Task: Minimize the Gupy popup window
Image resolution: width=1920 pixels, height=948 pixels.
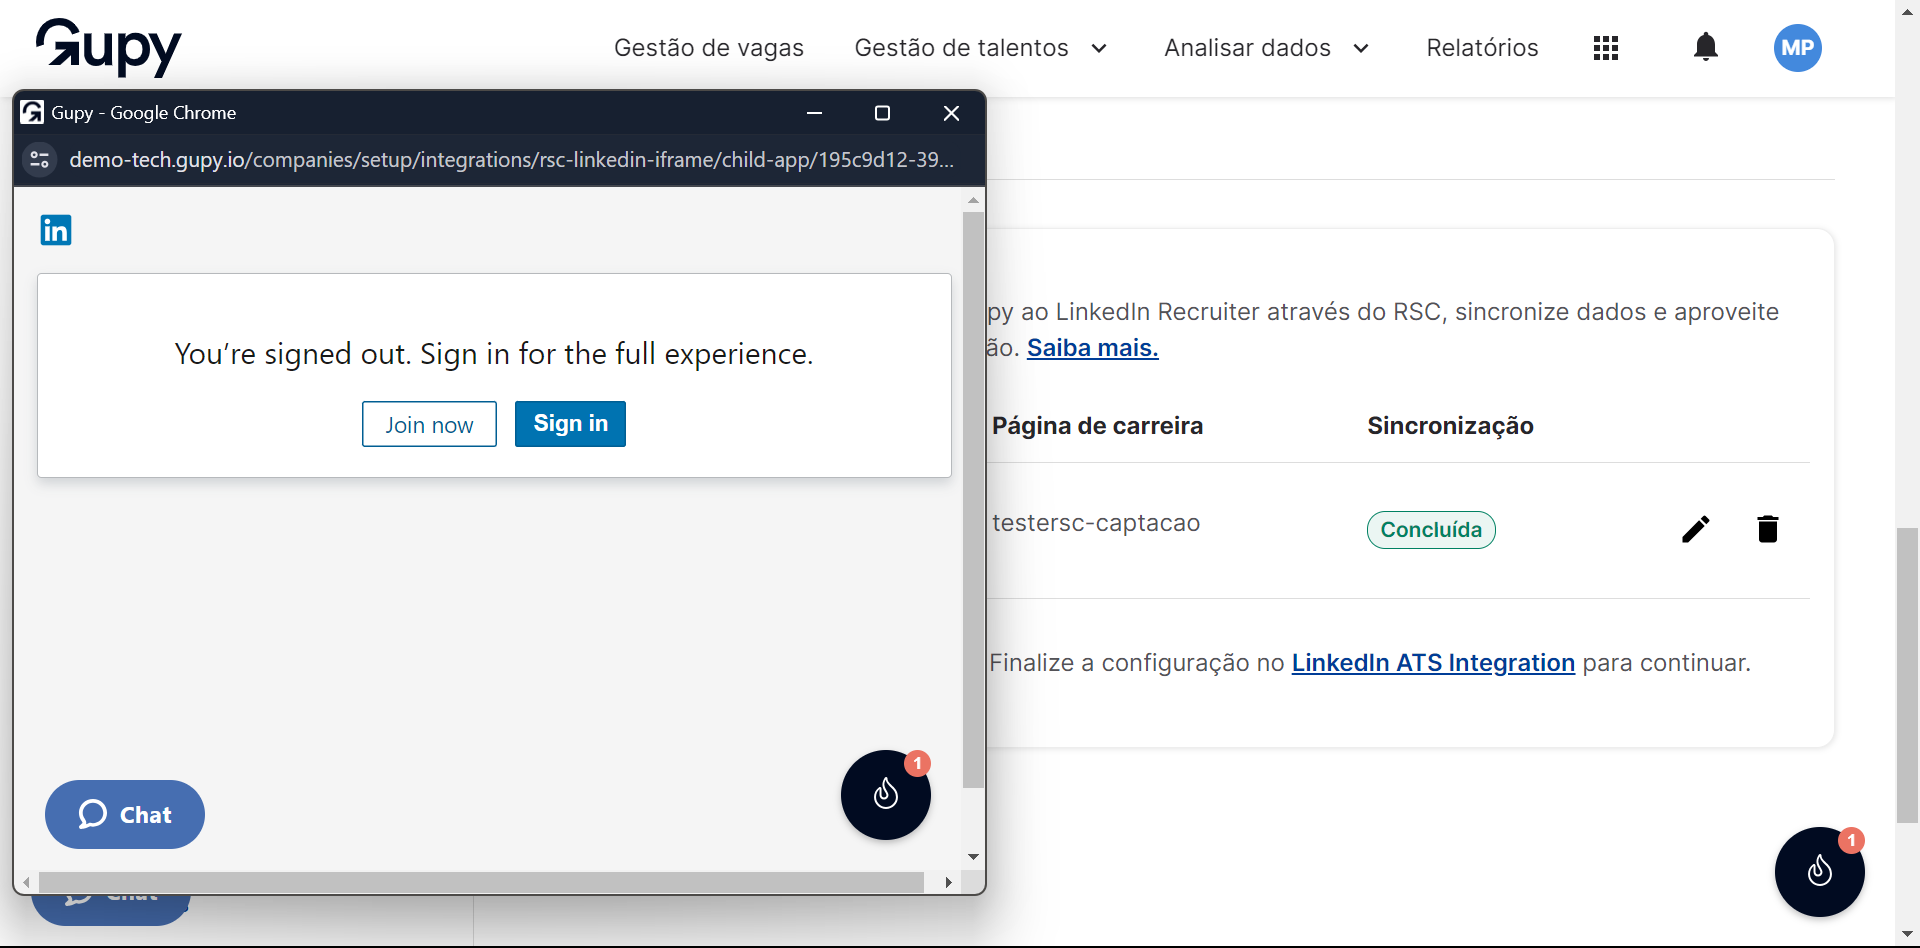Action: [814, 113]
